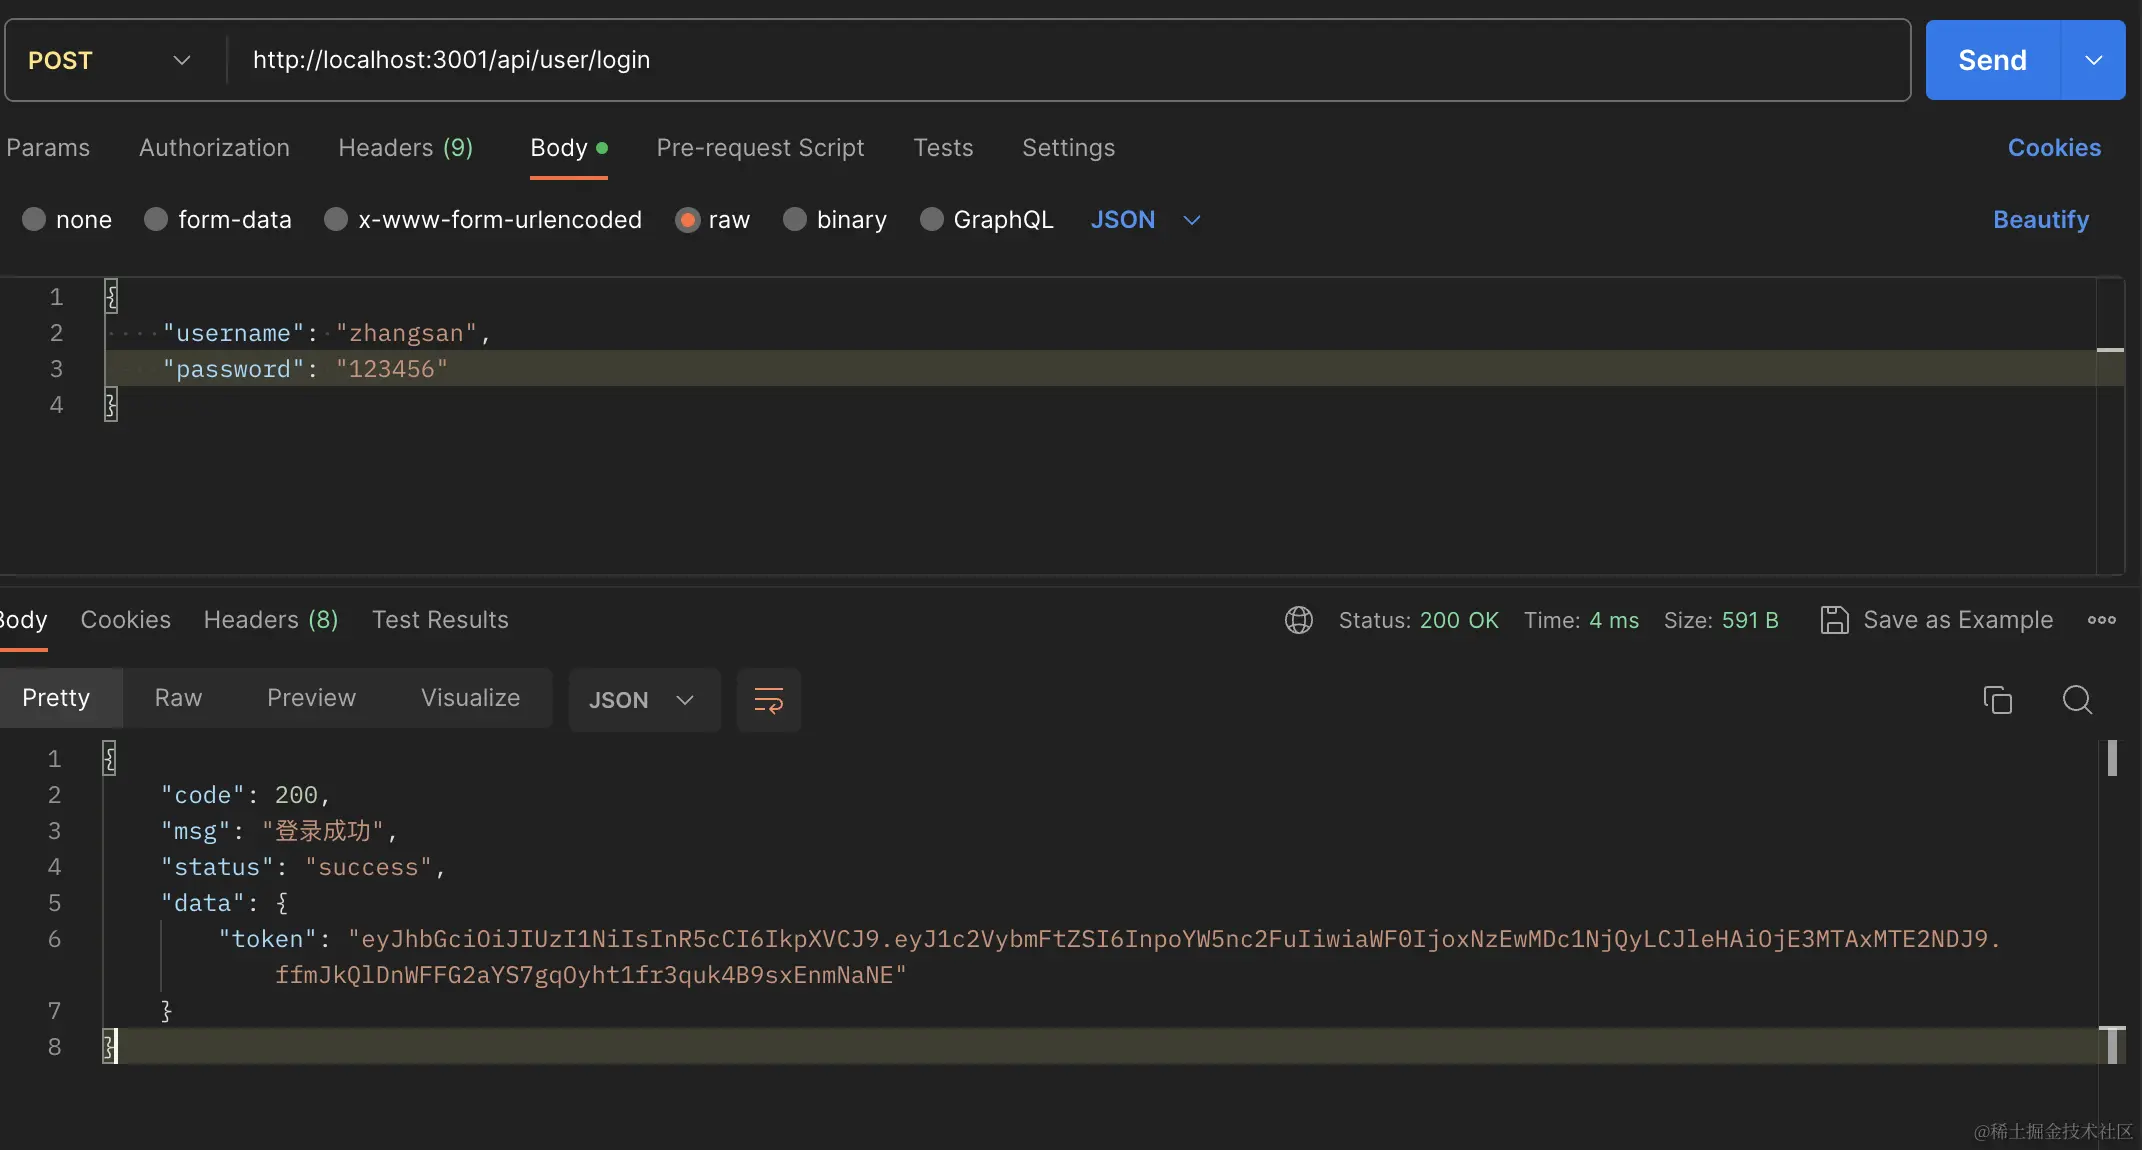Click the save icon beside Save as Example
Viewport: 2142px width, 1150px height.
1834,620
